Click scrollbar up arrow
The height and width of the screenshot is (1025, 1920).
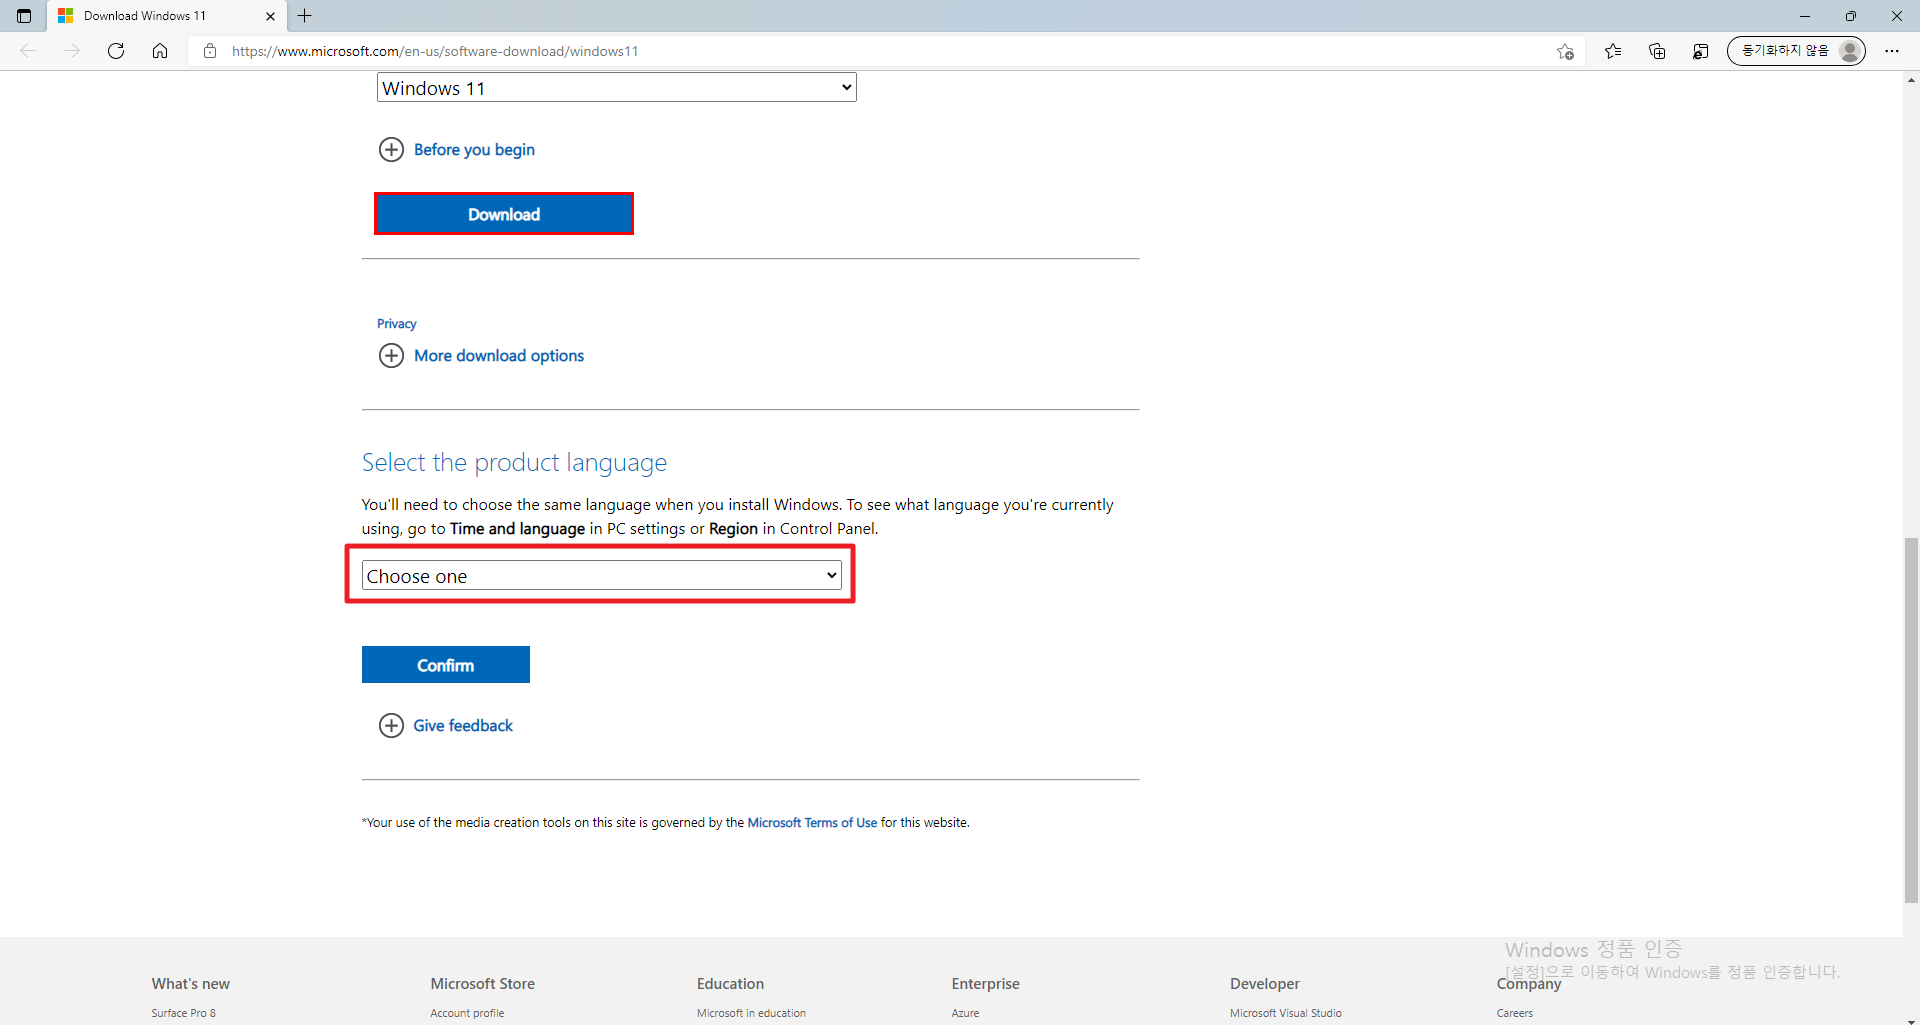coord(1911,80)
